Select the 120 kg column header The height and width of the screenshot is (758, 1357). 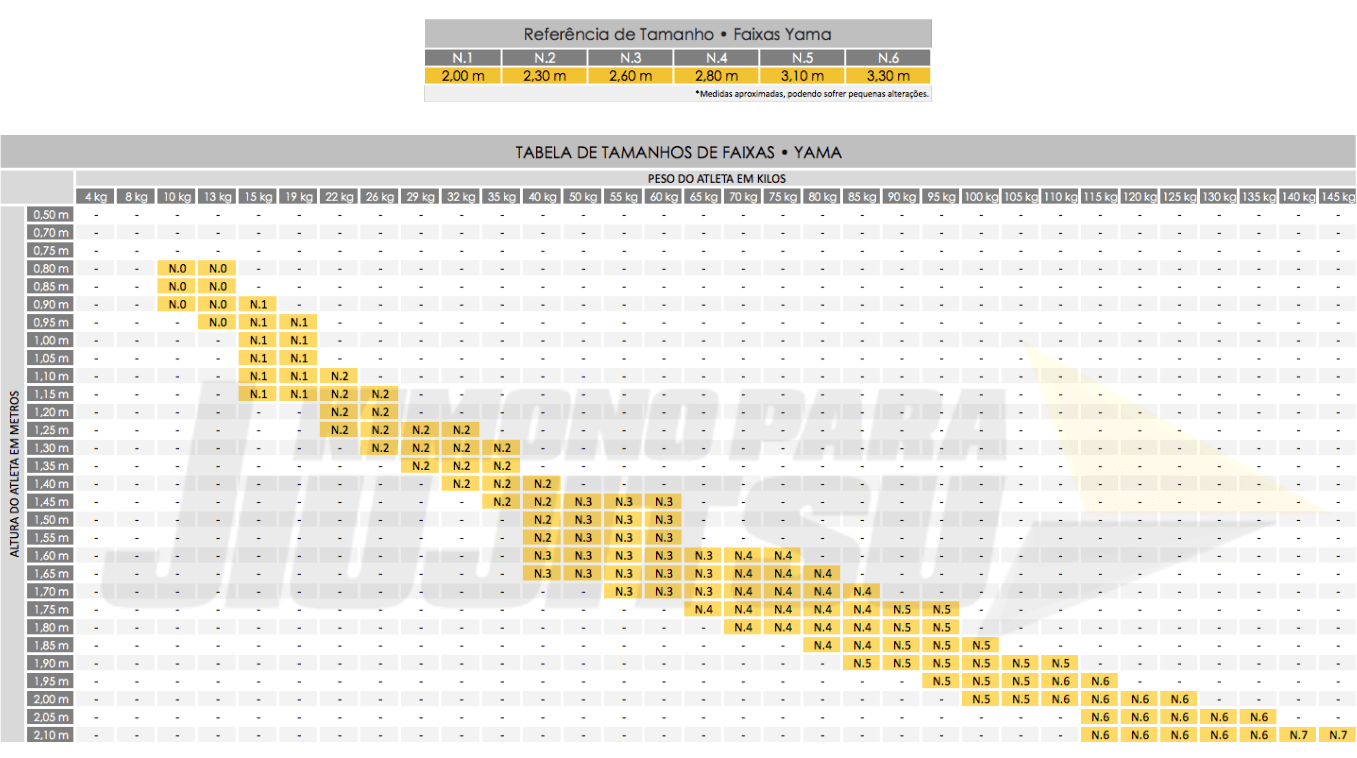[x=1139, y=196]
